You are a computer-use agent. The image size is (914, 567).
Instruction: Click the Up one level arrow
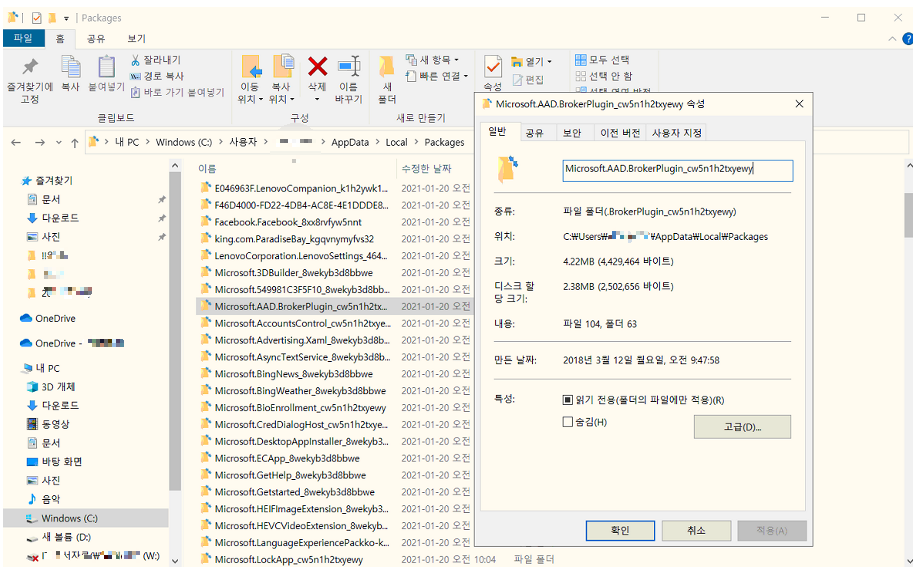click(x=75, y=142)
